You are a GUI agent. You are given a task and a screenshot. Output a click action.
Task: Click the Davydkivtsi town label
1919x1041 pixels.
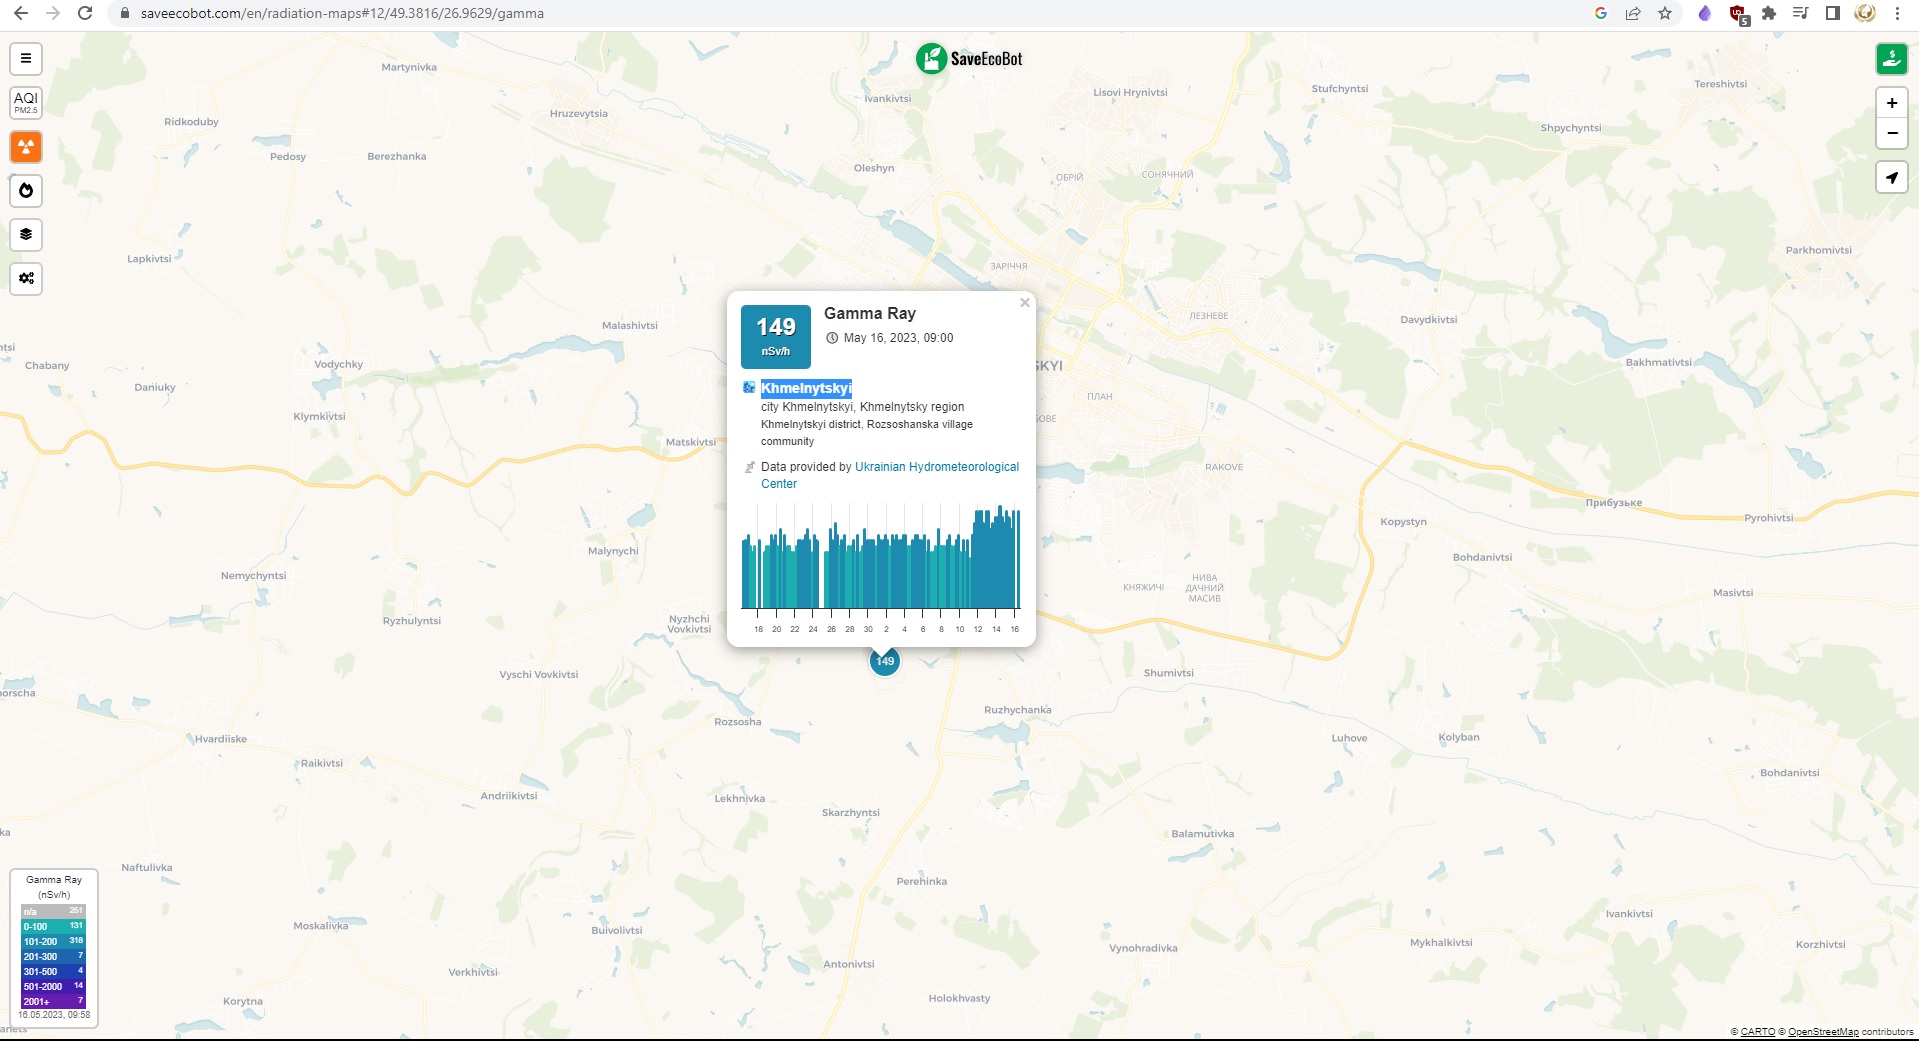pos(1429,320)
